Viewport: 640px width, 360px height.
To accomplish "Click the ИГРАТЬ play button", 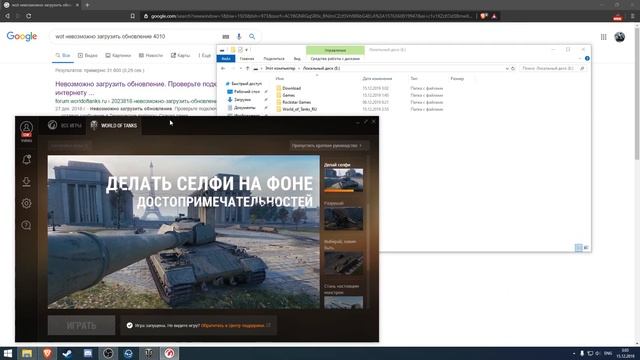I will 82,325.
